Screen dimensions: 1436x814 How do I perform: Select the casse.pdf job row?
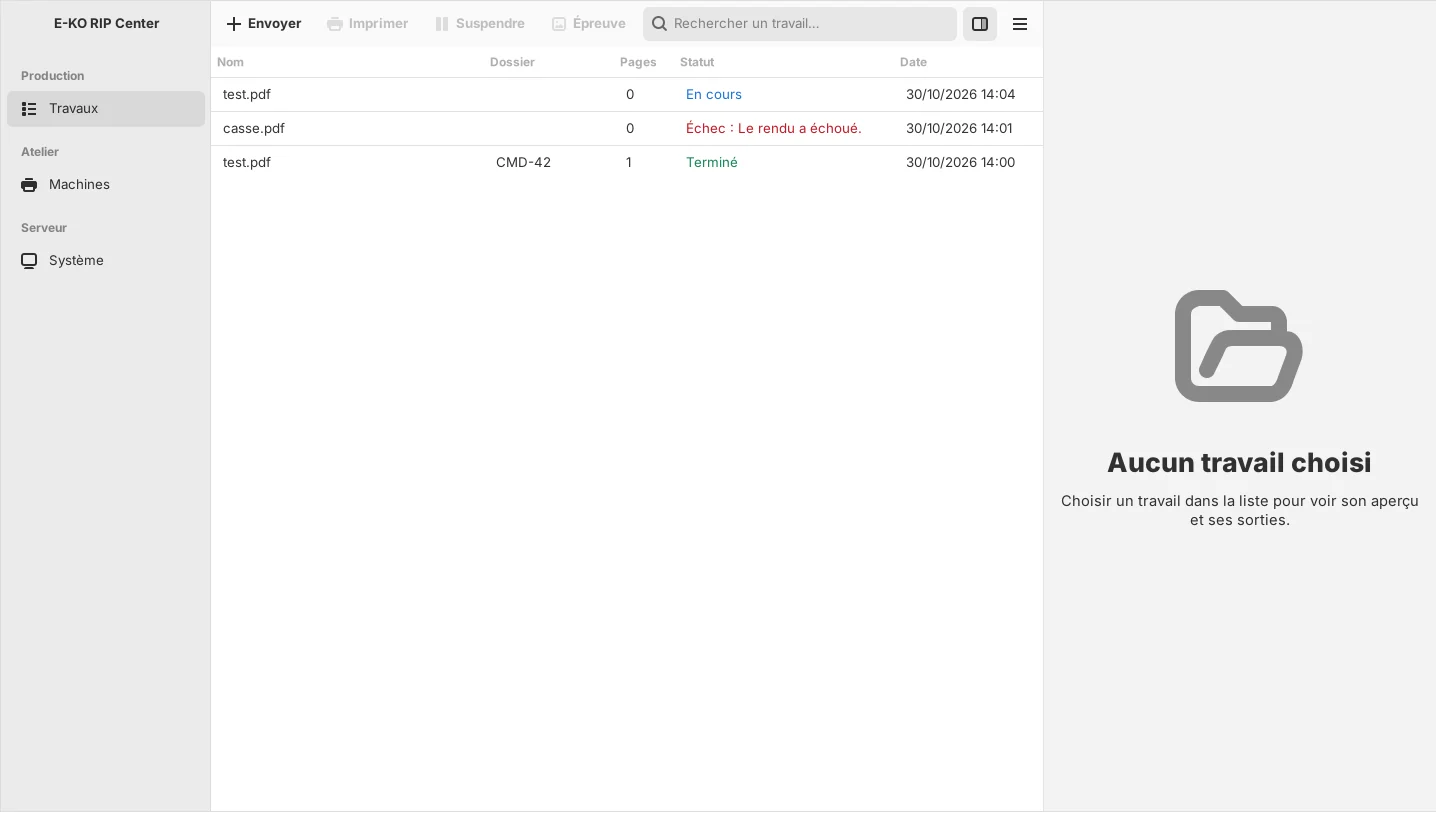627,129
